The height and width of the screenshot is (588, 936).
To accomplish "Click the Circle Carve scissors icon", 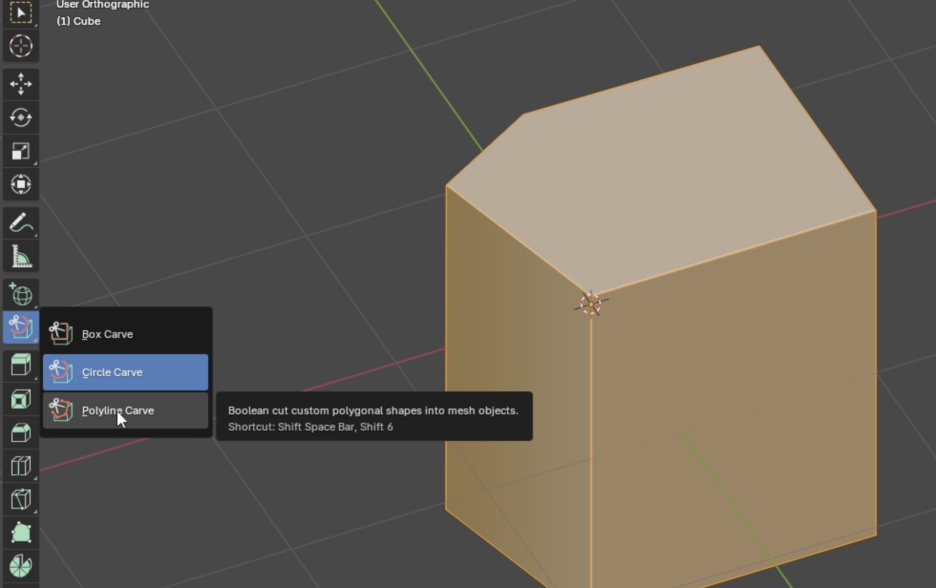I will (60, 371).
